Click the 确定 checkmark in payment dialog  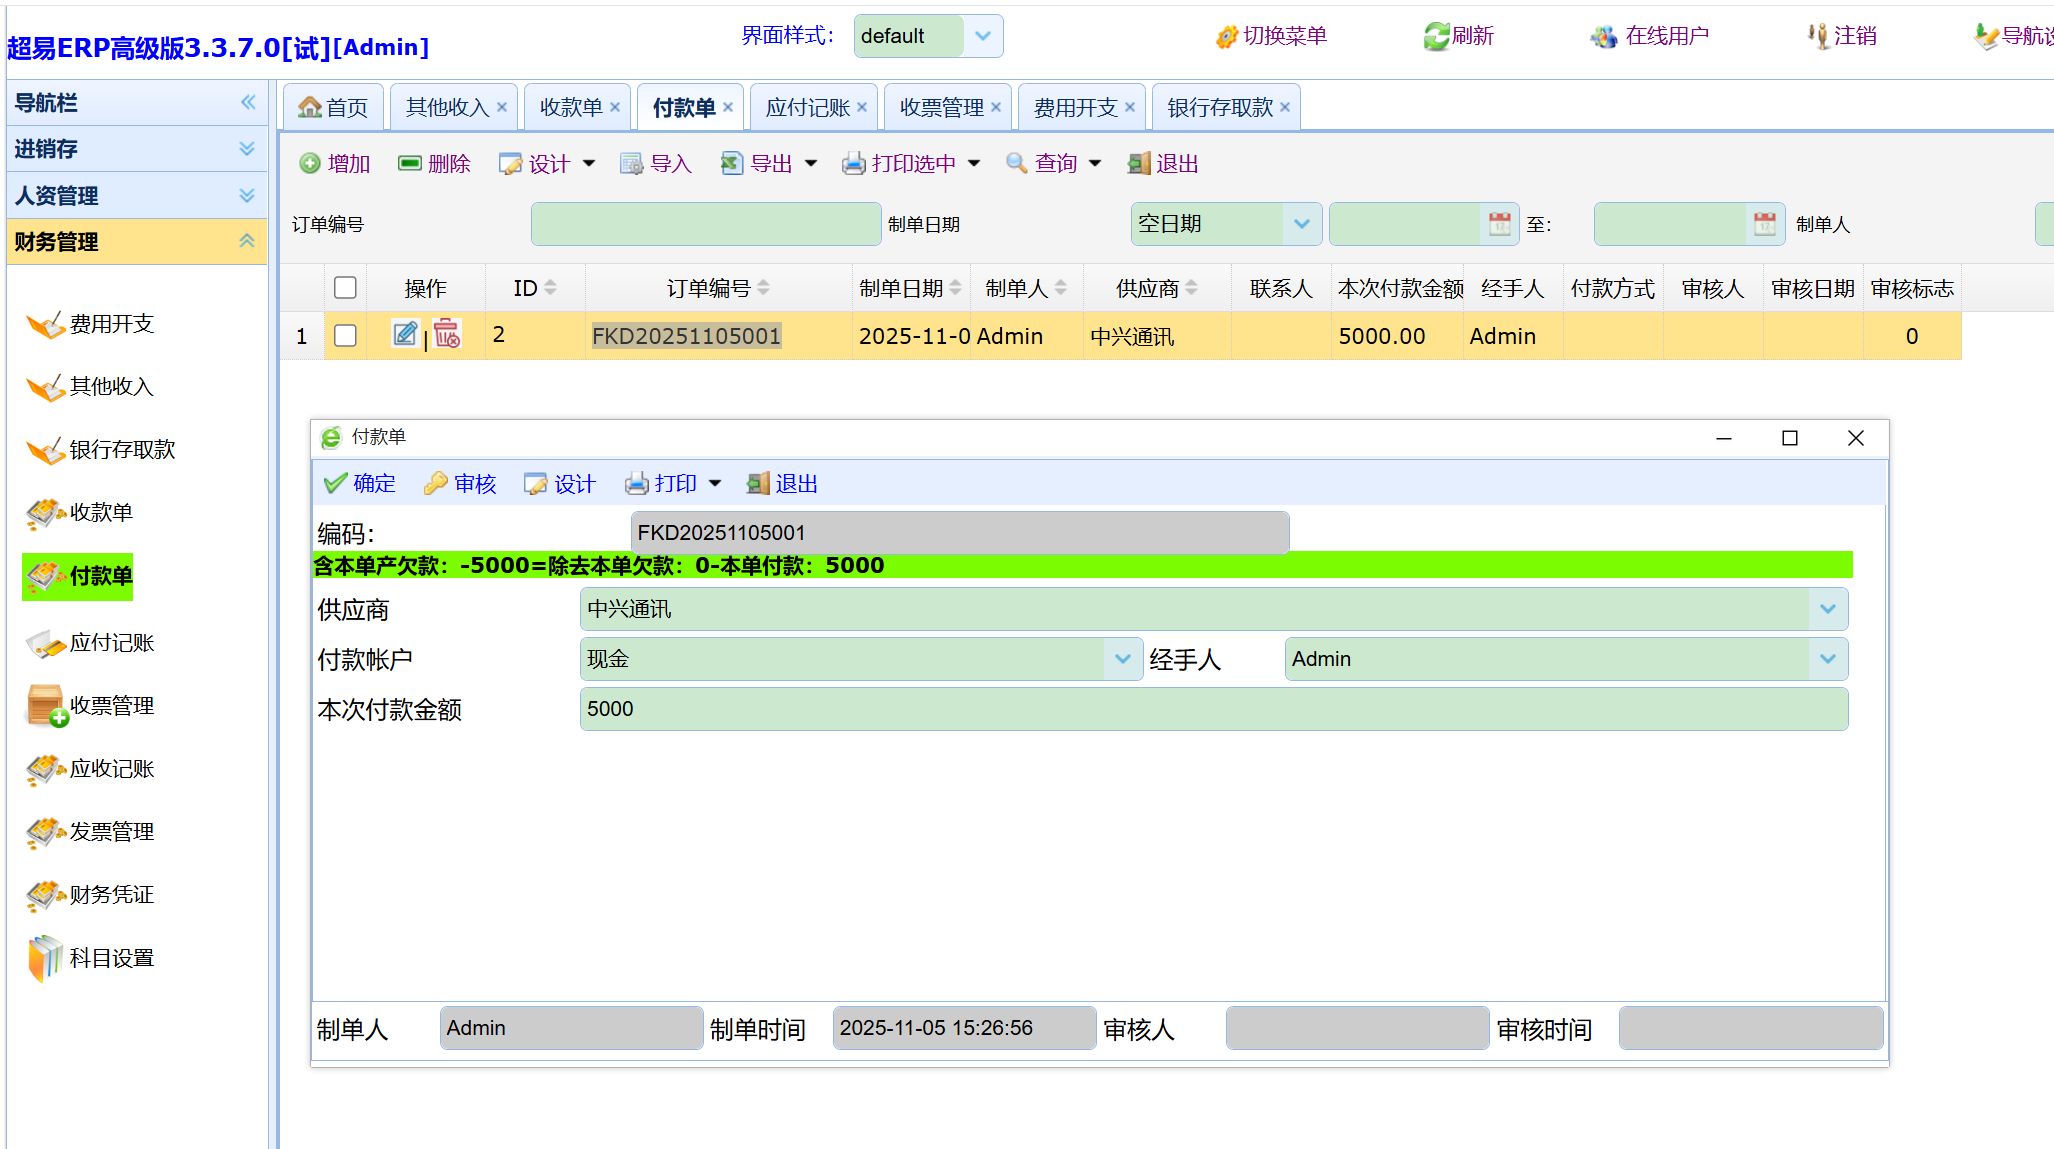coord(336,484)
